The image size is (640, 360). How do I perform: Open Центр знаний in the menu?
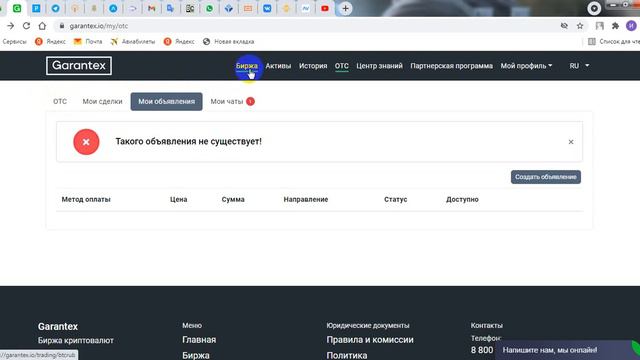(379, 66)
